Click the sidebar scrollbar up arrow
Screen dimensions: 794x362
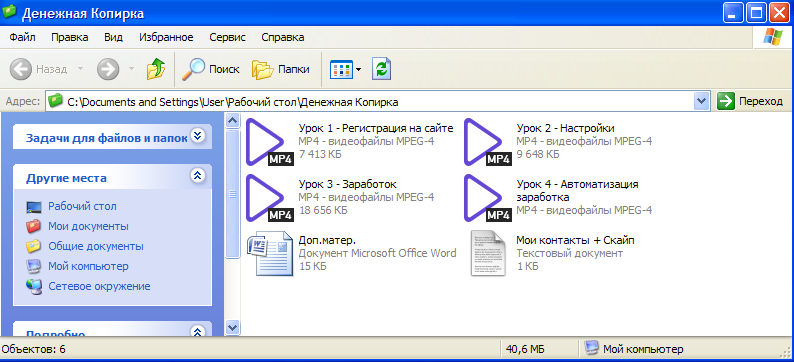(x=232, y=120)
